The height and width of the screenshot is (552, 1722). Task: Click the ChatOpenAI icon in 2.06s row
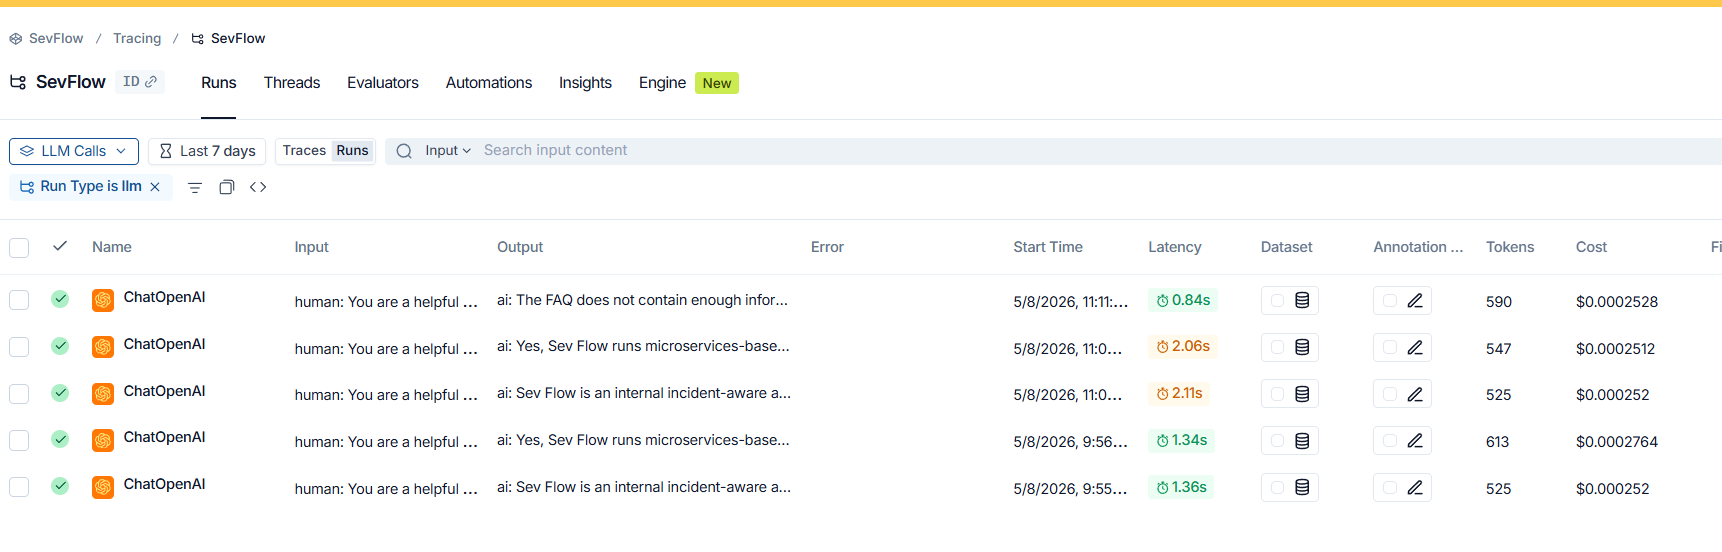coord(103,347)
